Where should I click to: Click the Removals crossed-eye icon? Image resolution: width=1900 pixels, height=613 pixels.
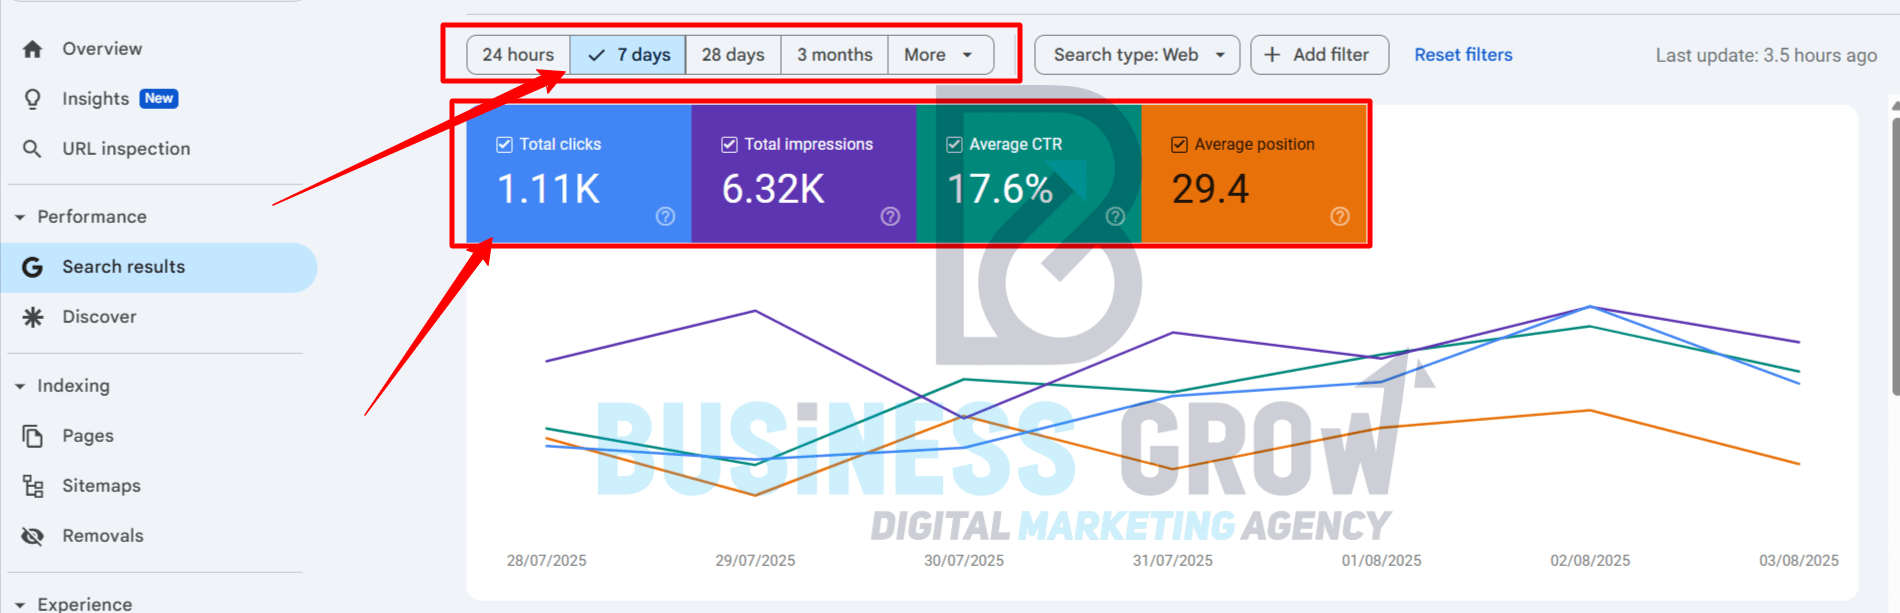[32, 536]
